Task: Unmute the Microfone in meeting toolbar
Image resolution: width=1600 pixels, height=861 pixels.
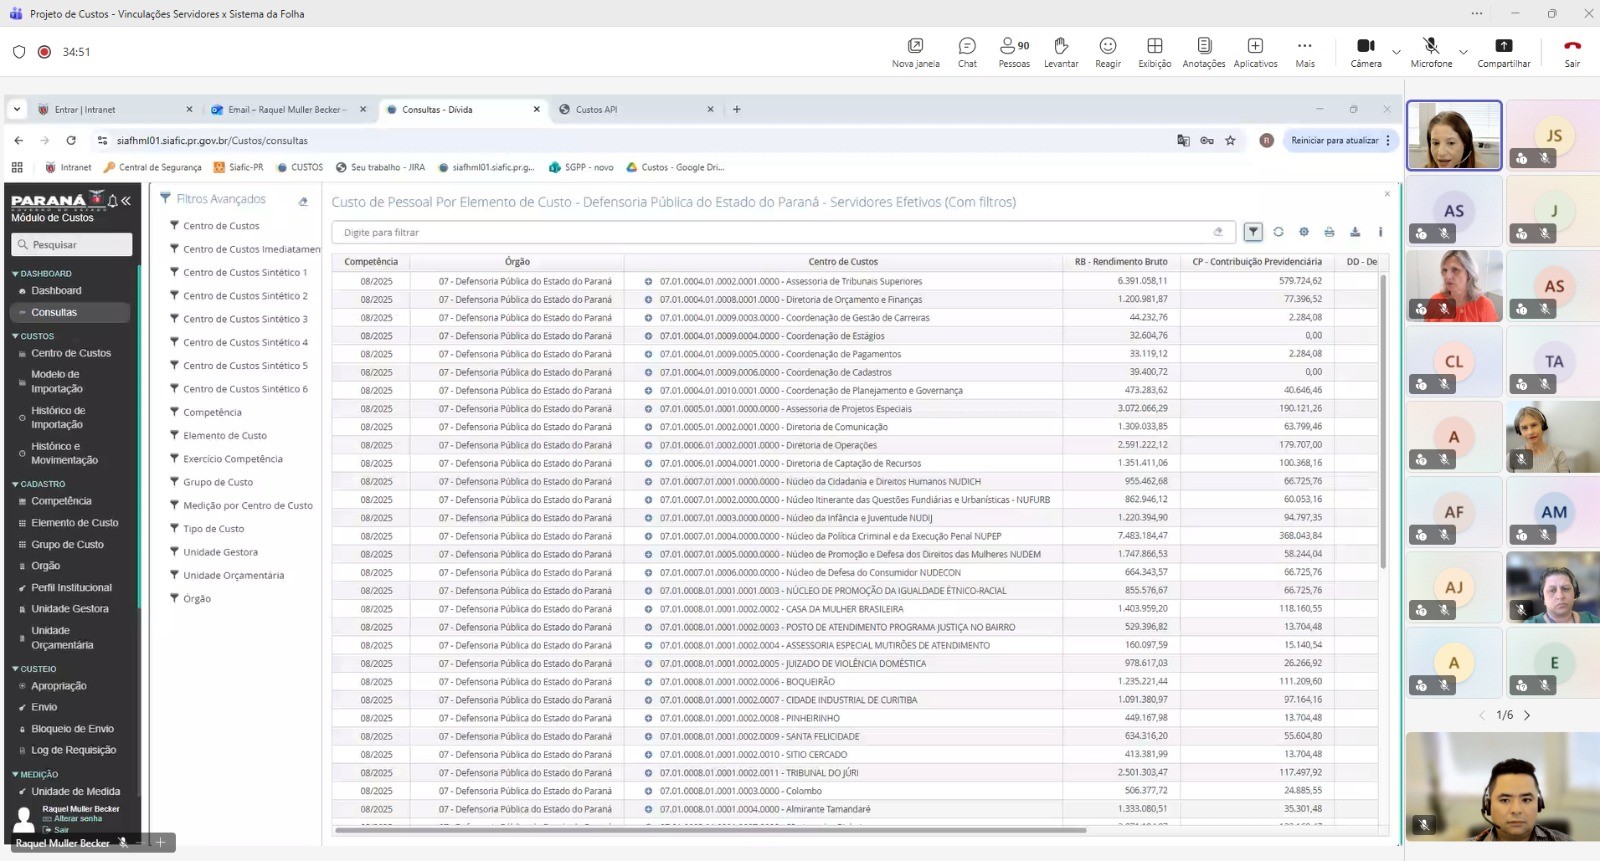Action: pyautogui.click(x=1431, y=52)
